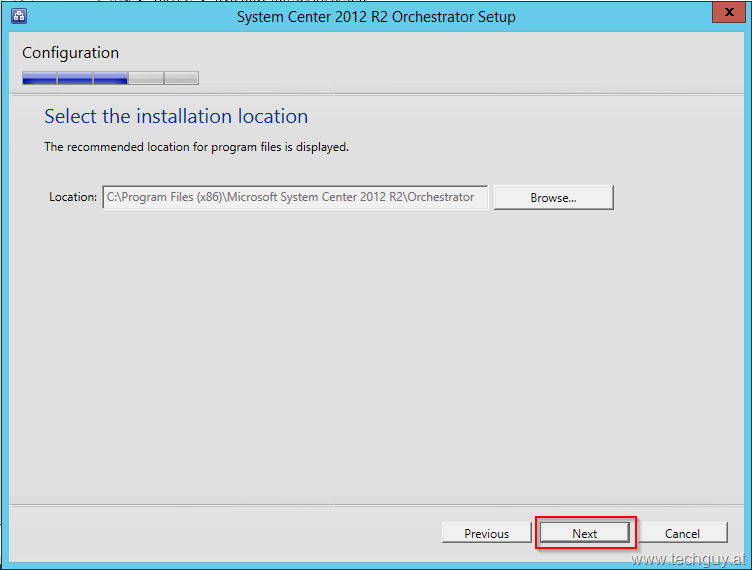
Task: Go back with the Previous button
Action: click(486, 533)
